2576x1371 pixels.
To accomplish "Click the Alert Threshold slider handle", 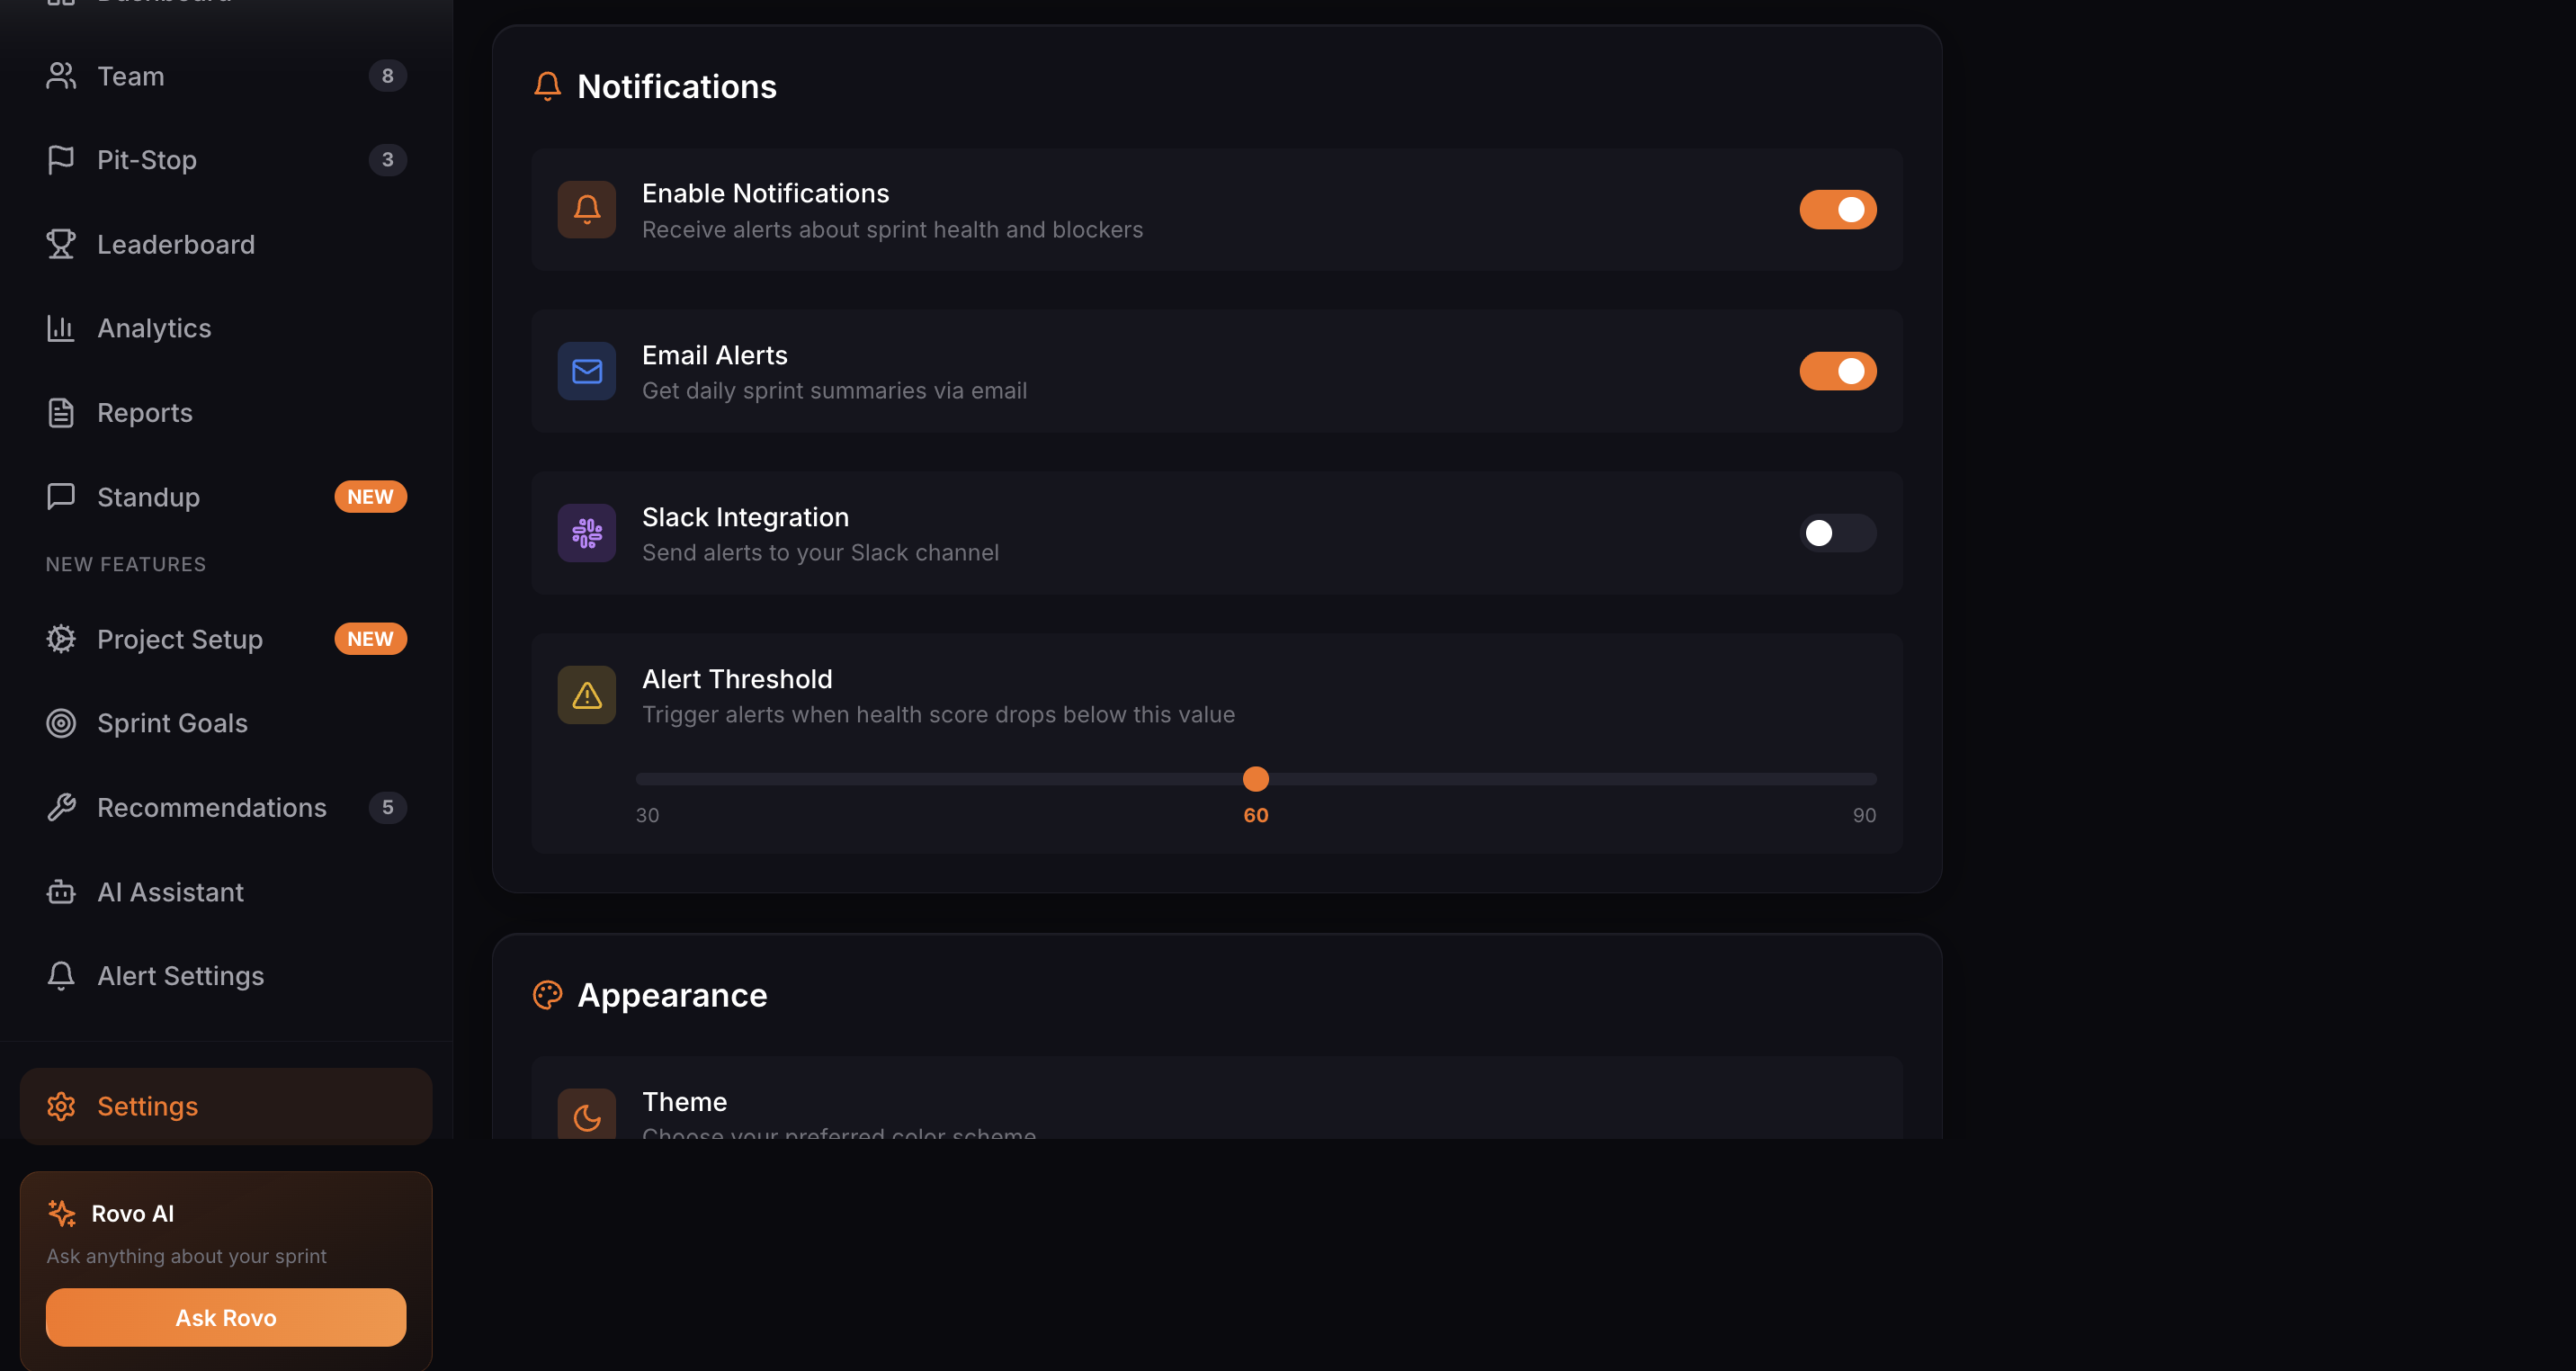I will (1255, 779).
